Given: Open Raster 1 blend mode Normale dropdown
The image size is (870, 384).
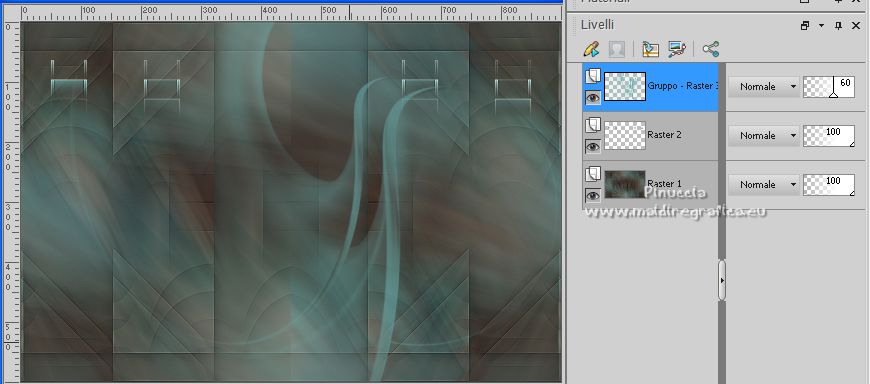Looking at the screenshot, I should click(x=763, y=185).
